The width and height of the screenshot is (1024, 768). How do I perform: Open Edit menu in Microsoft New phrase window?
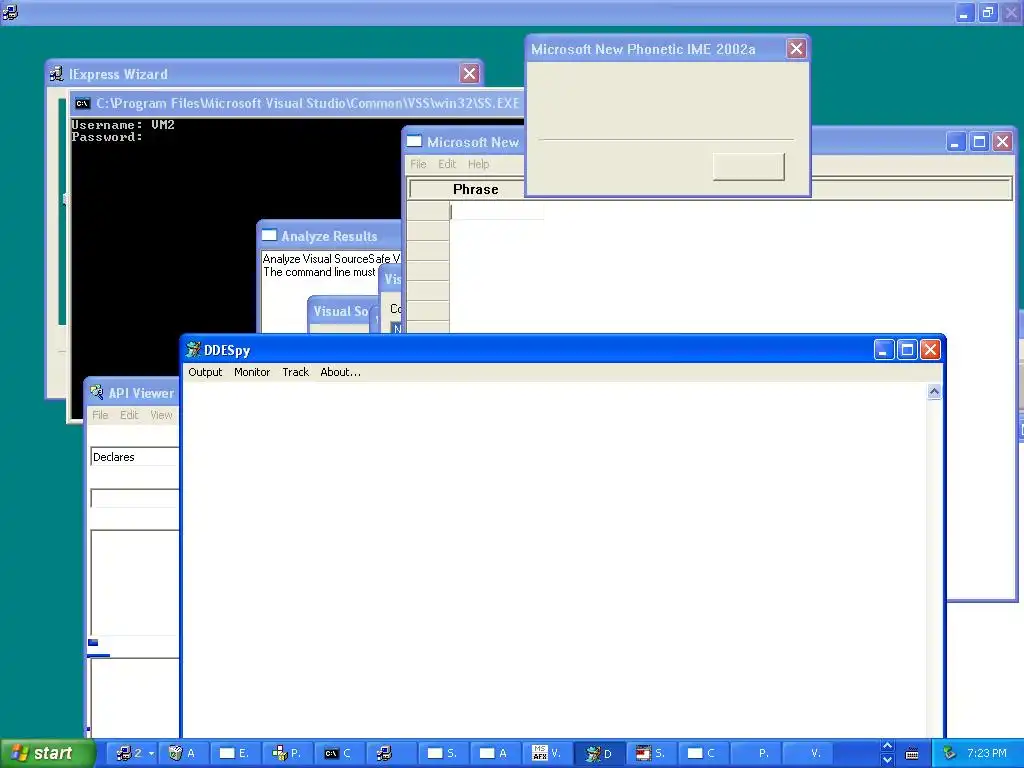coord(447,165)
